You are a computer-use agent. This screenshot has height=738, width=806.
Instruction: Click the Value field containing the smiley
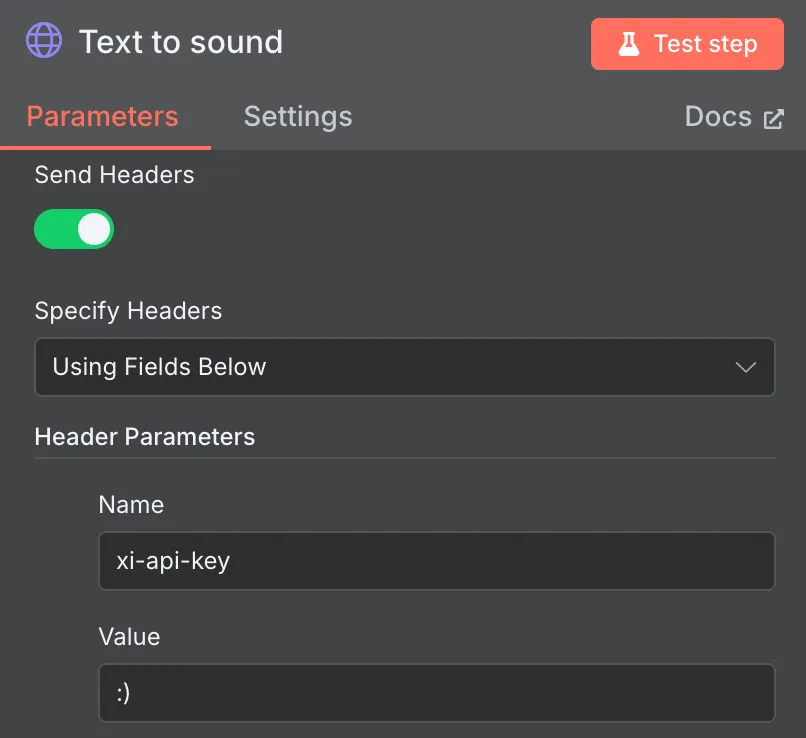(437, 693)
